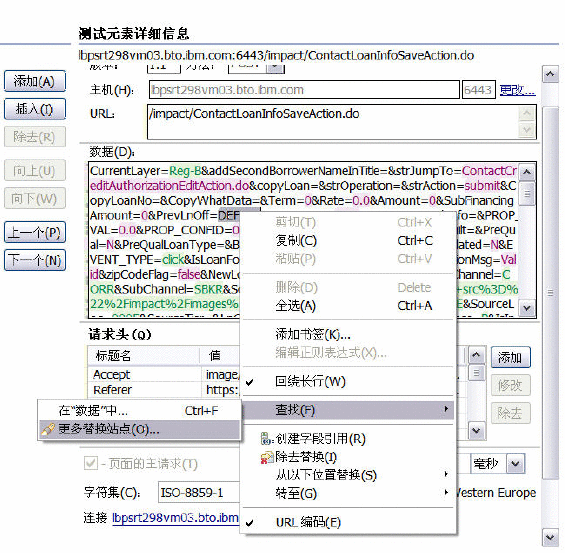Toggle 页面的主请求(T) checkbox
Image resolution: width=565 pixels, height=553 pixels.
pos(91,463)
